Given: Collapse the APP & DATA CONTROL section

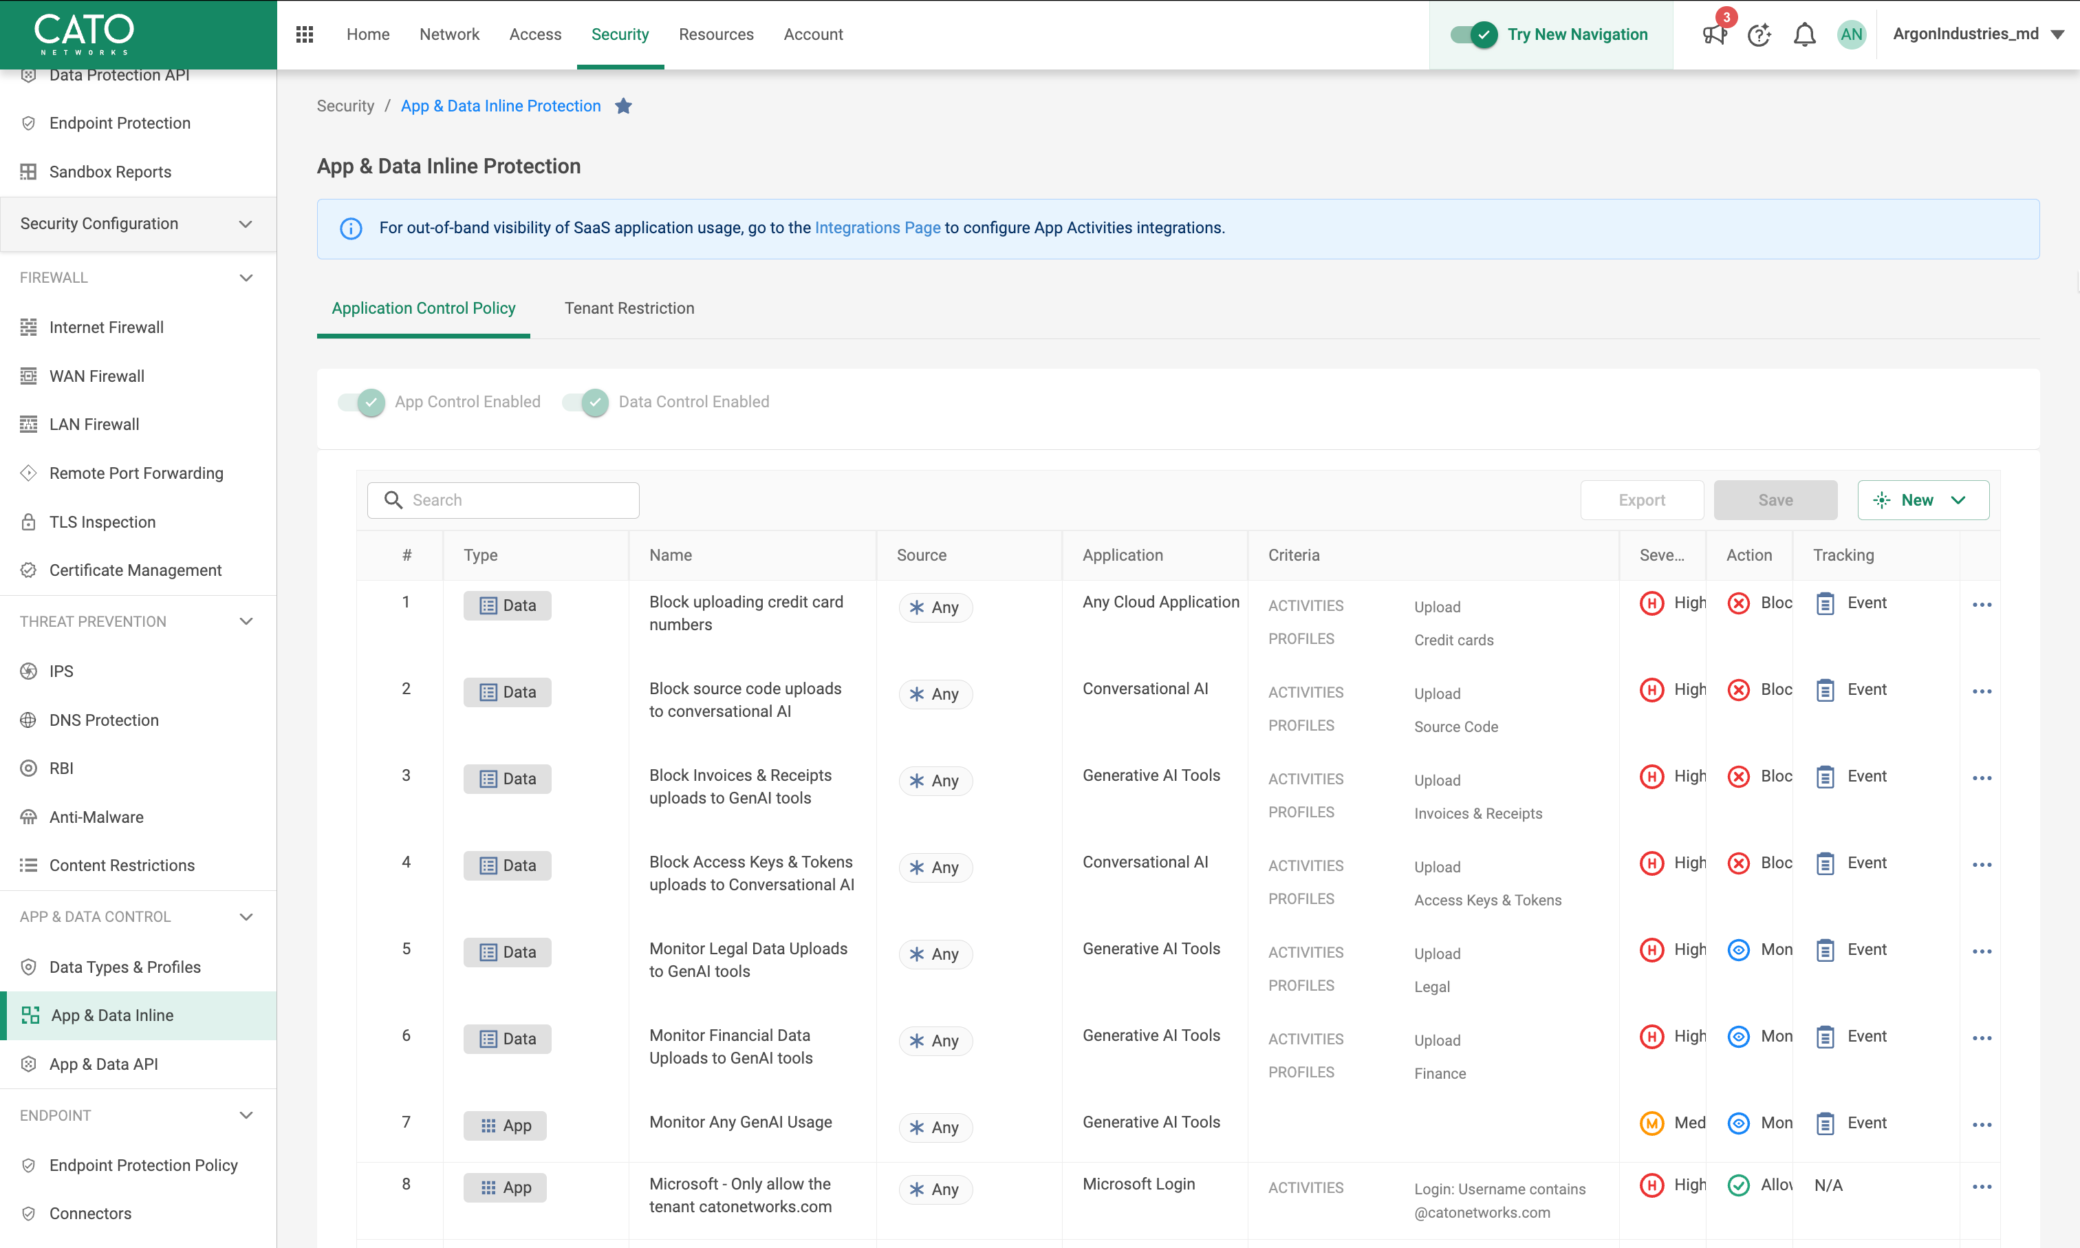Looking at the screenshot, I should [x=246, y=917].
